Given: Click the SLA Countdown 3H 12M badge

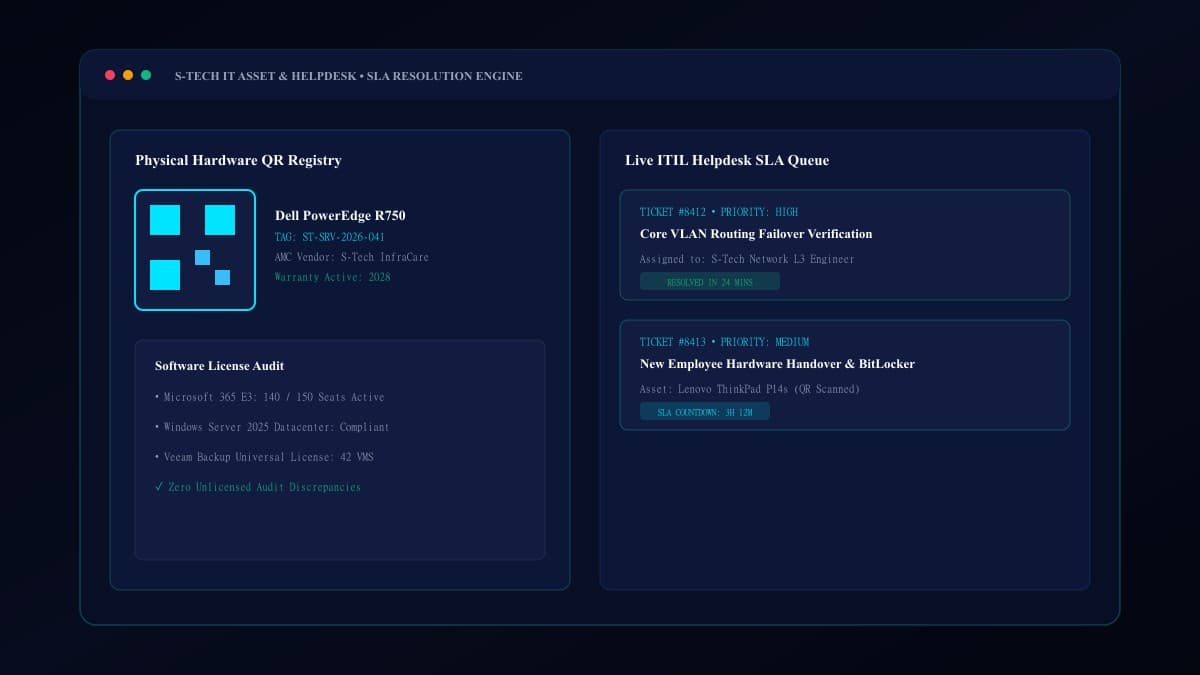Looking at the screenshot, I should pyautogui.click(x=705, y=412).
